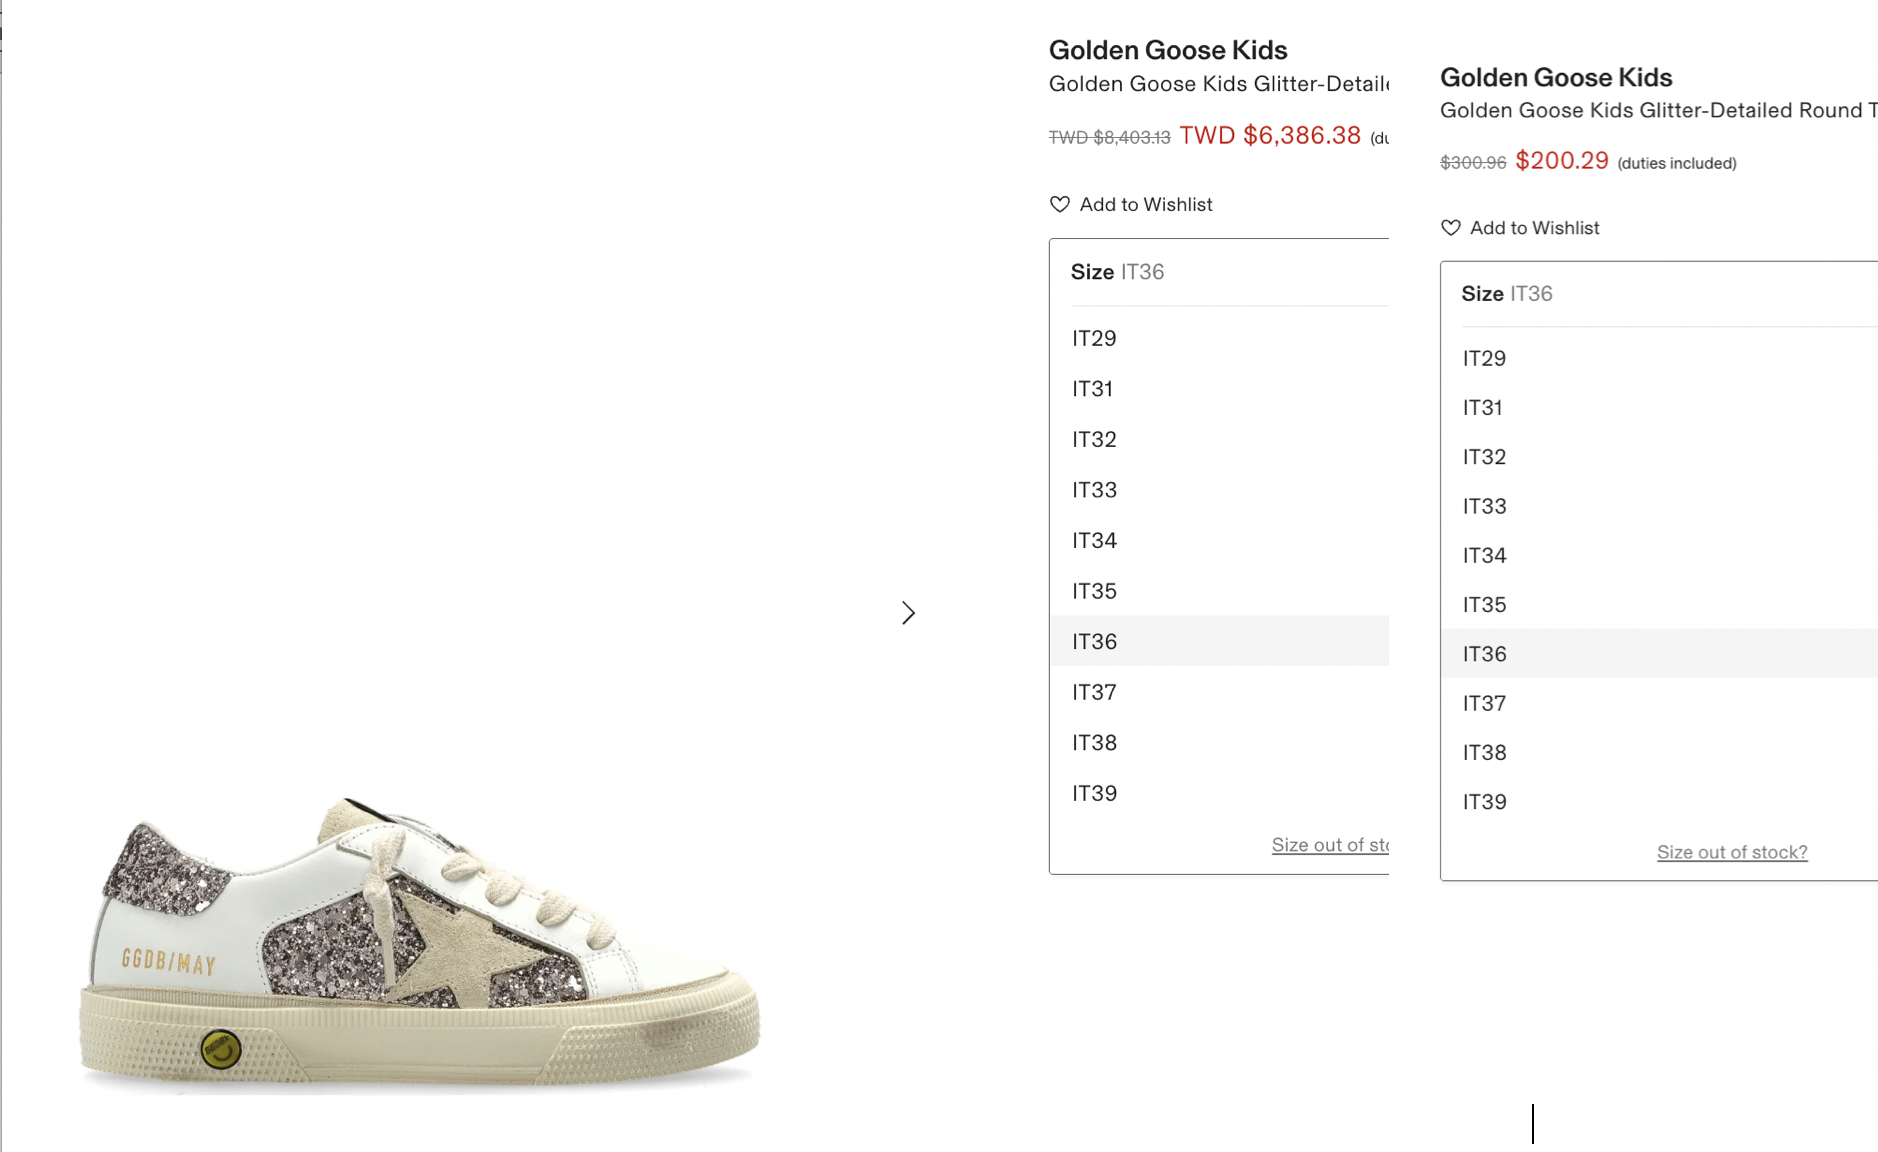Select size IT29 in left size list
Viewport: 1878px width, 1152px height.
coord(1094,338)
